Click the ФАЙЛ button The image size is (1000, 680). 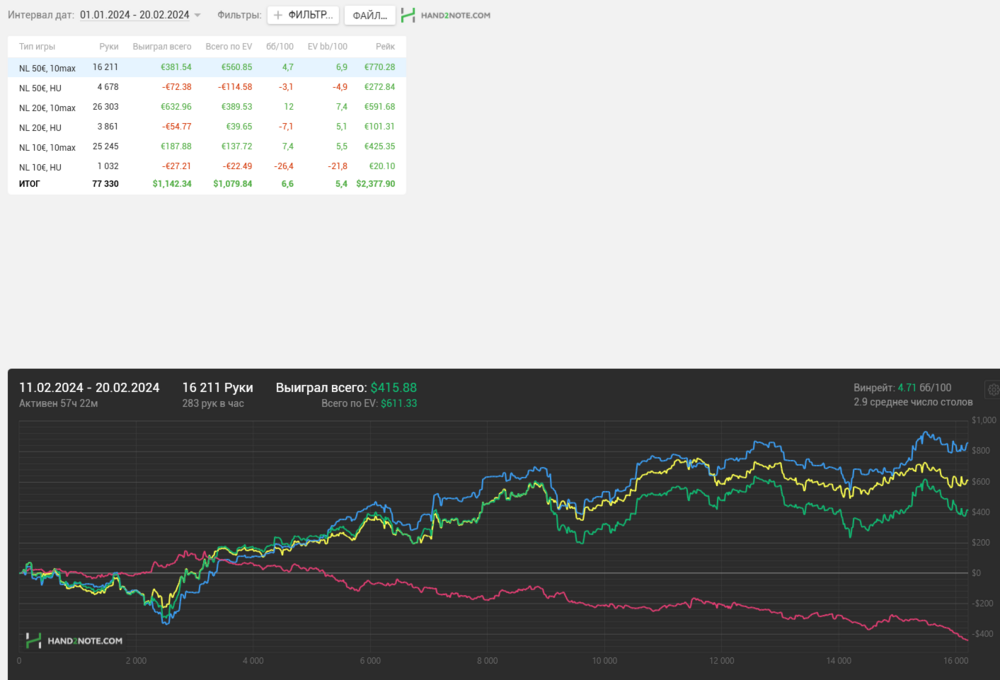(x=370, y=15)
